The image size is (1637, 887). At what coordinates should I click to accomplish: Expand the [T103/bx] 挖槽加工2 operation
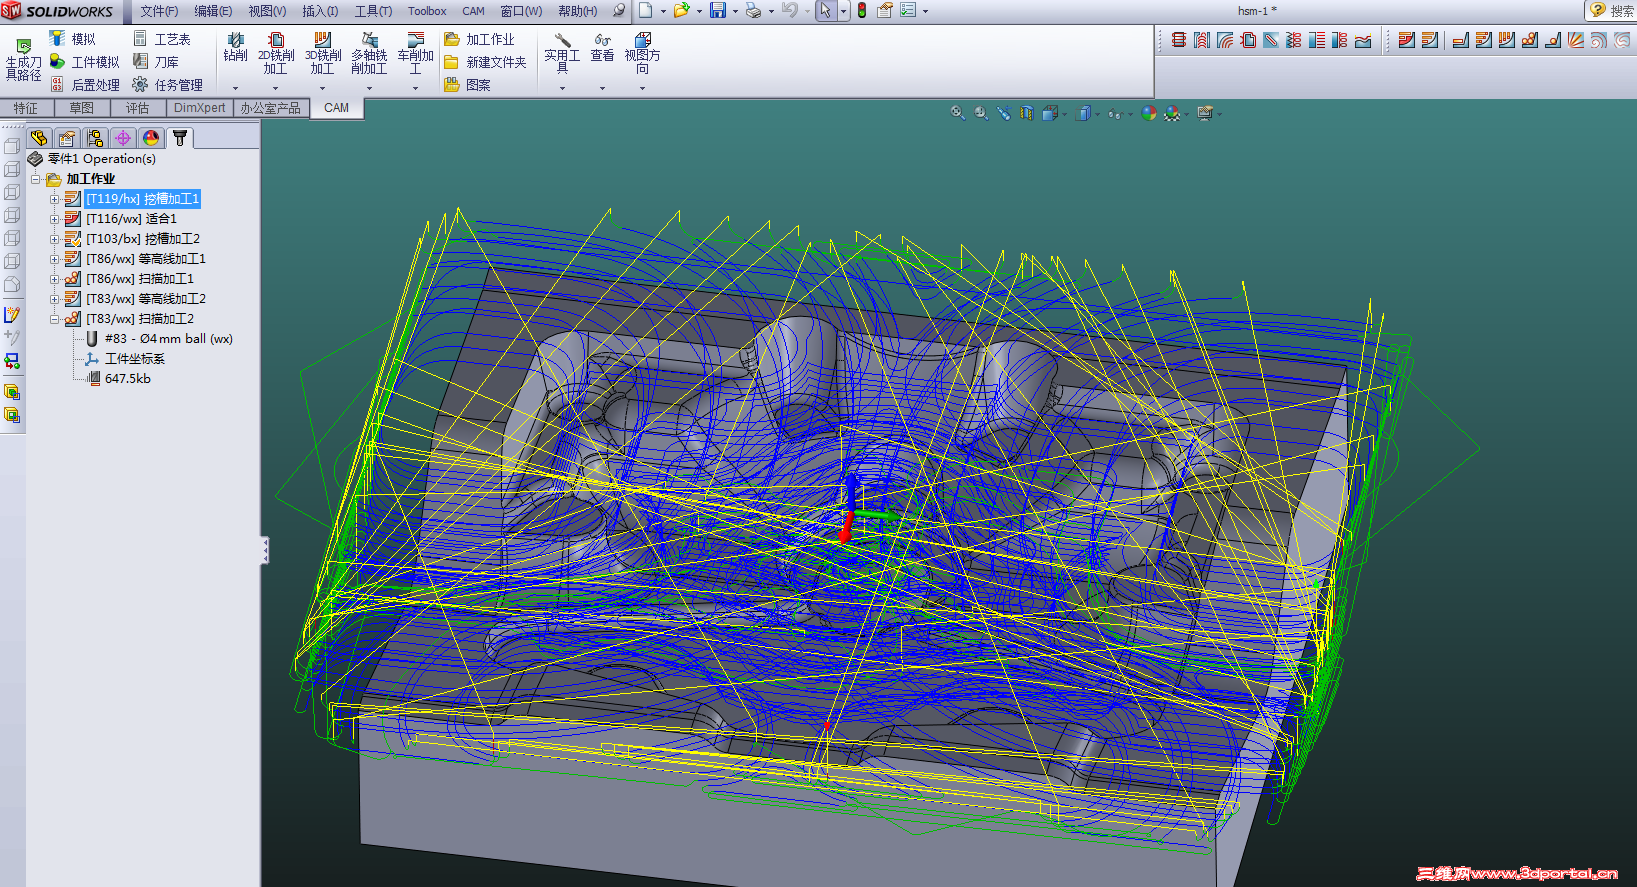[x=54, y=239]
